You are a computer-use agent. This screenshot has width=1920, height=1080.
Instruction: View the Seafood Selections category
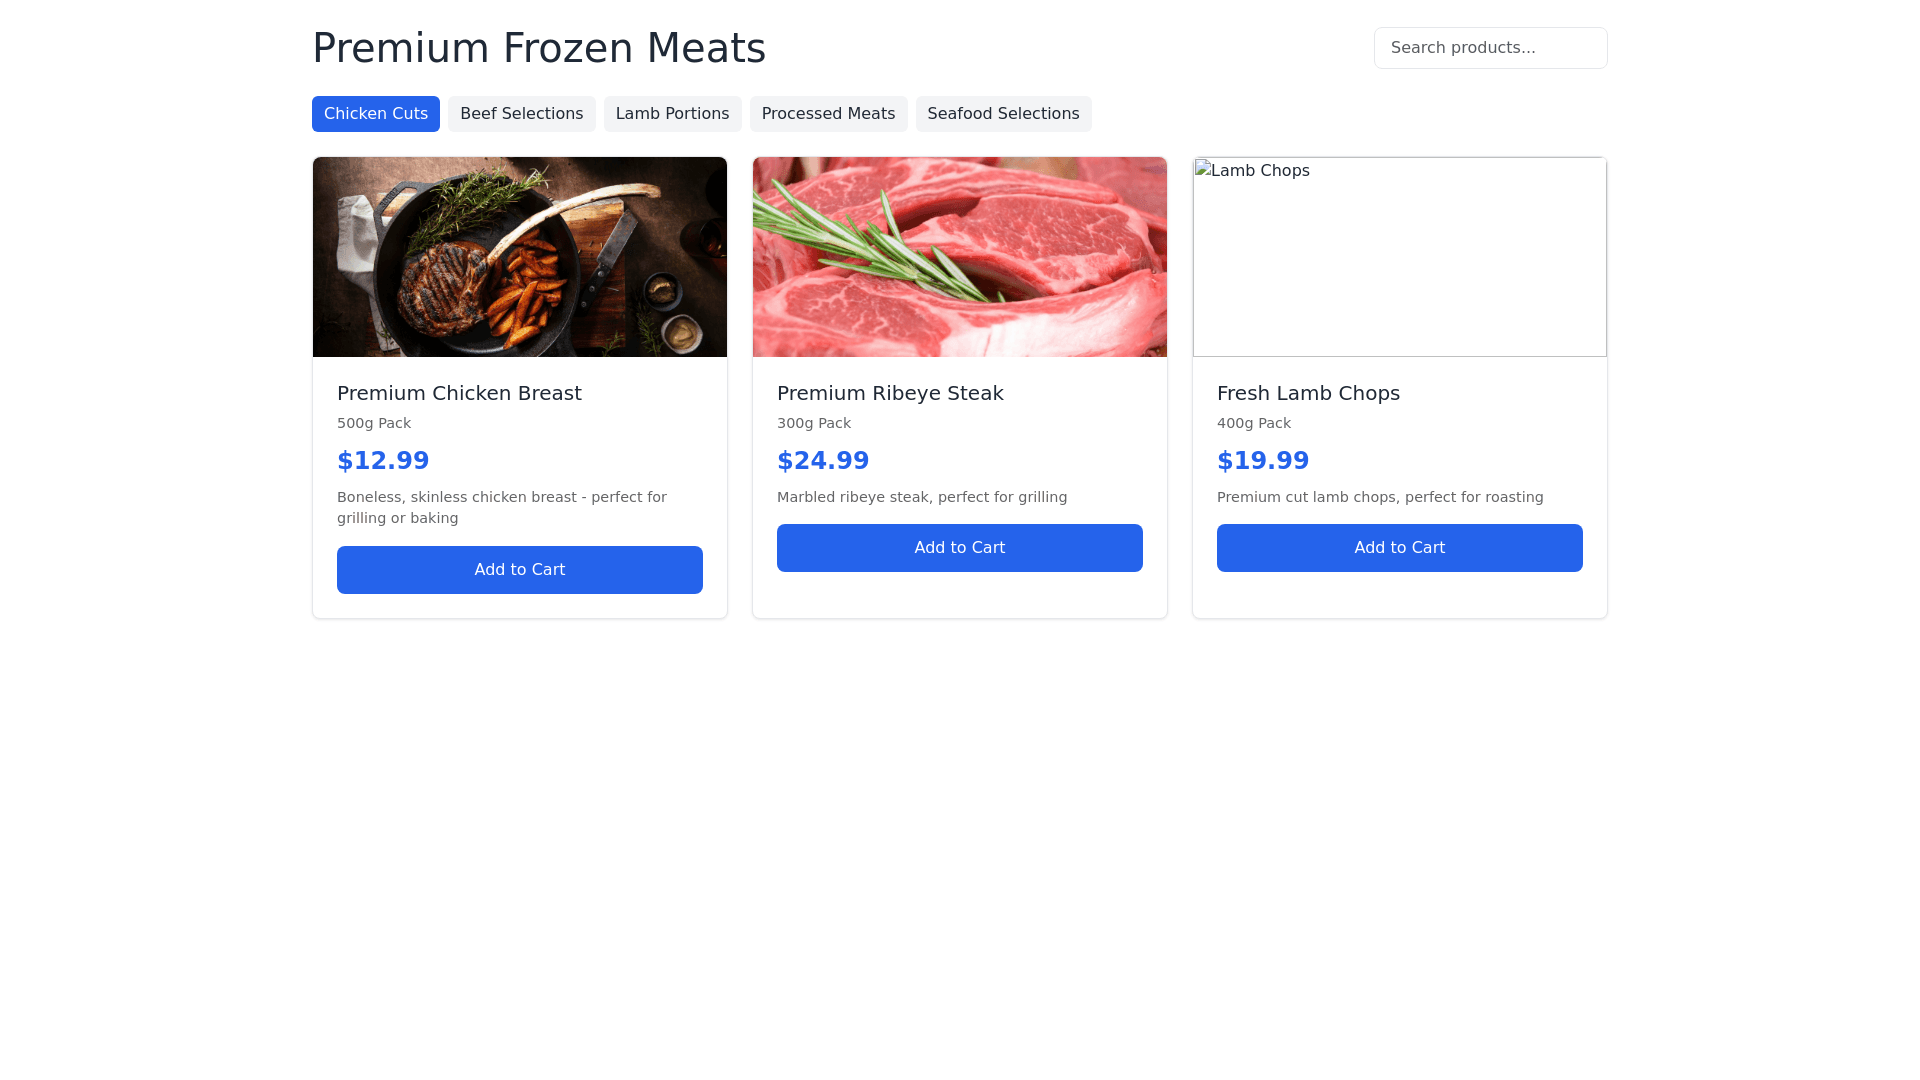click(1004, 114)
